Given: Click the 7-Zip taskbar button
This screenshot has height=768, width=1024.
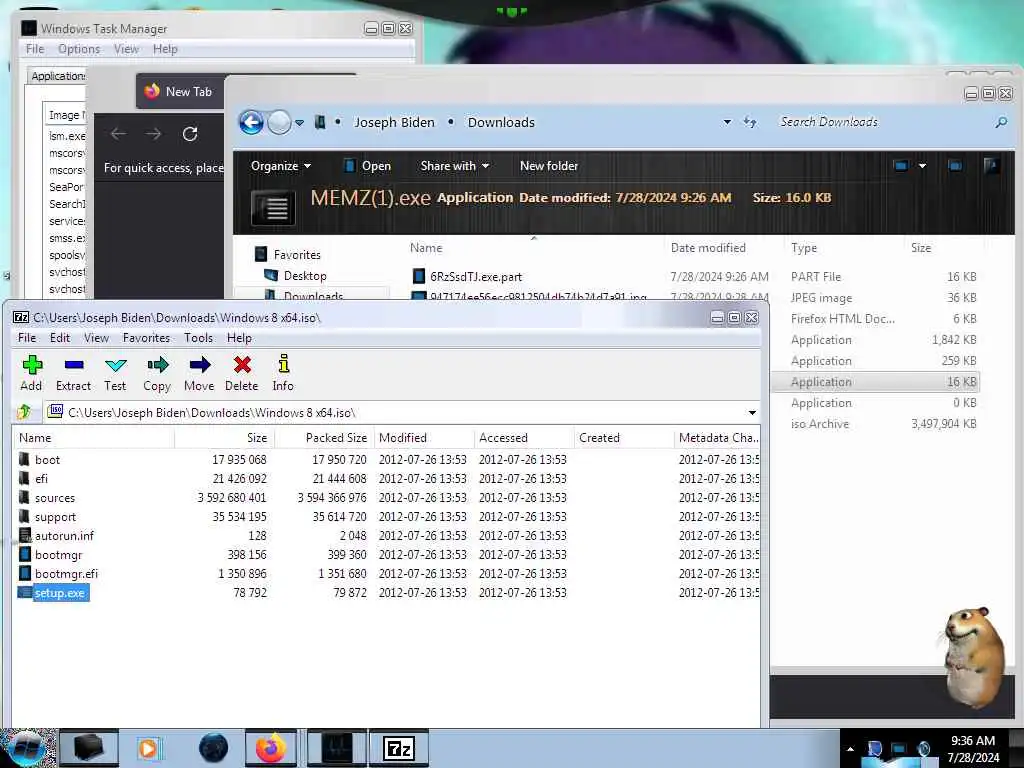Looking at the screenshot, I should pyautogui.click(x=399, y=748).
